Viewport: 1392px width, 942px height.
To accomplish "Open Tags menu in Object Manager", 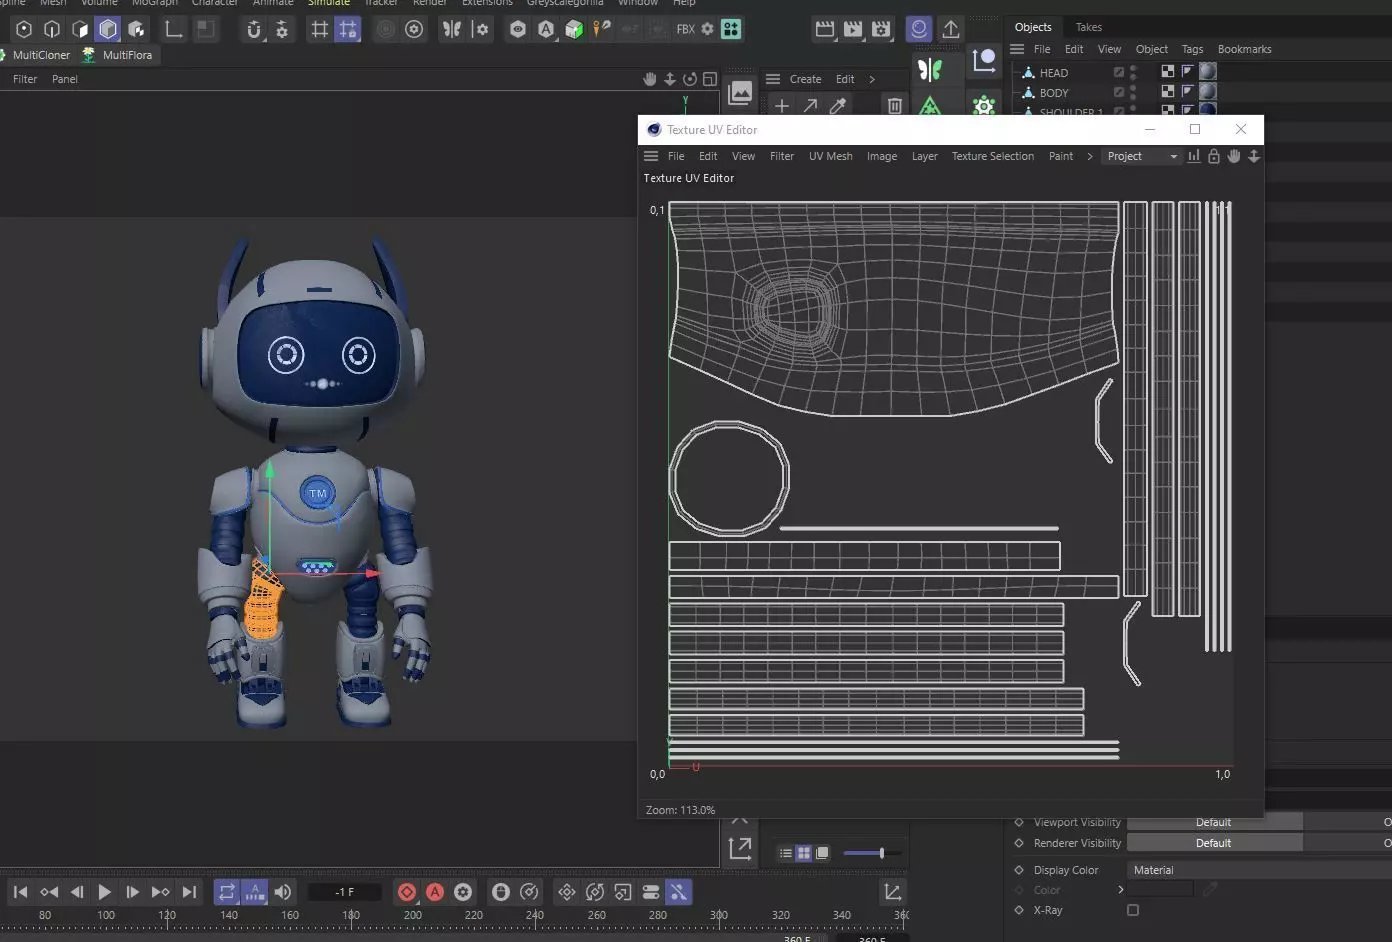I will click(x=1192, y=49).
